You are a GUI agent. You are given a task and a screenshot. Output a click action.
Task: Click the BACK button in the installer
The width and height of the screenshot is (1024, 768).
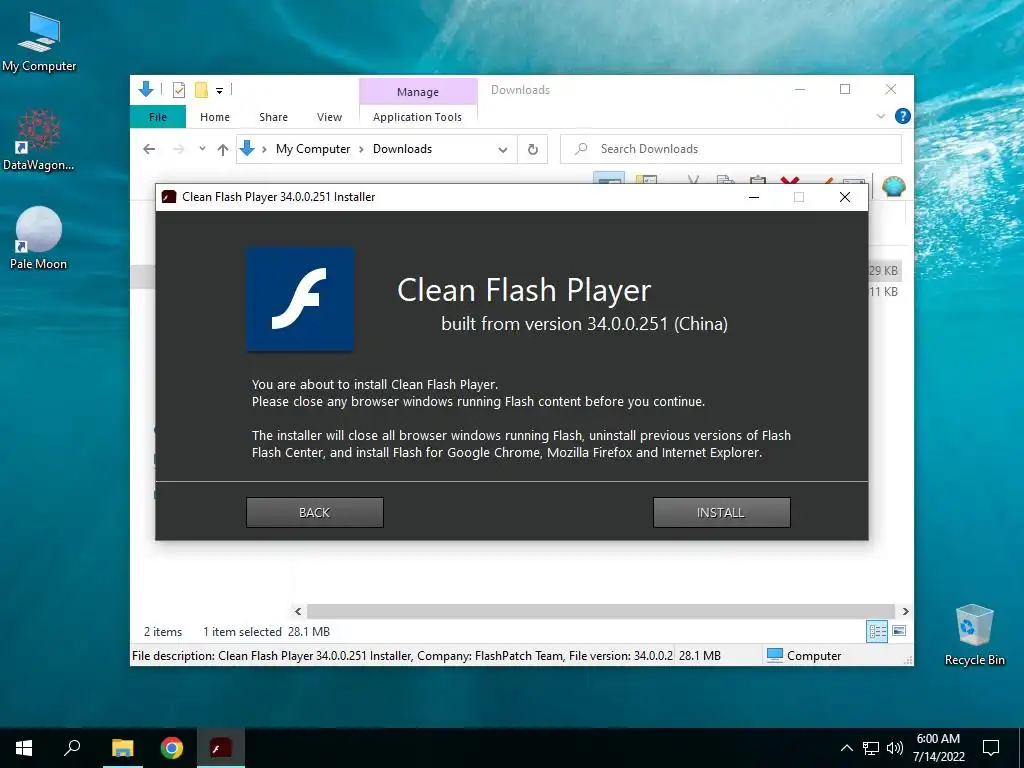click(x=315, y=513)
